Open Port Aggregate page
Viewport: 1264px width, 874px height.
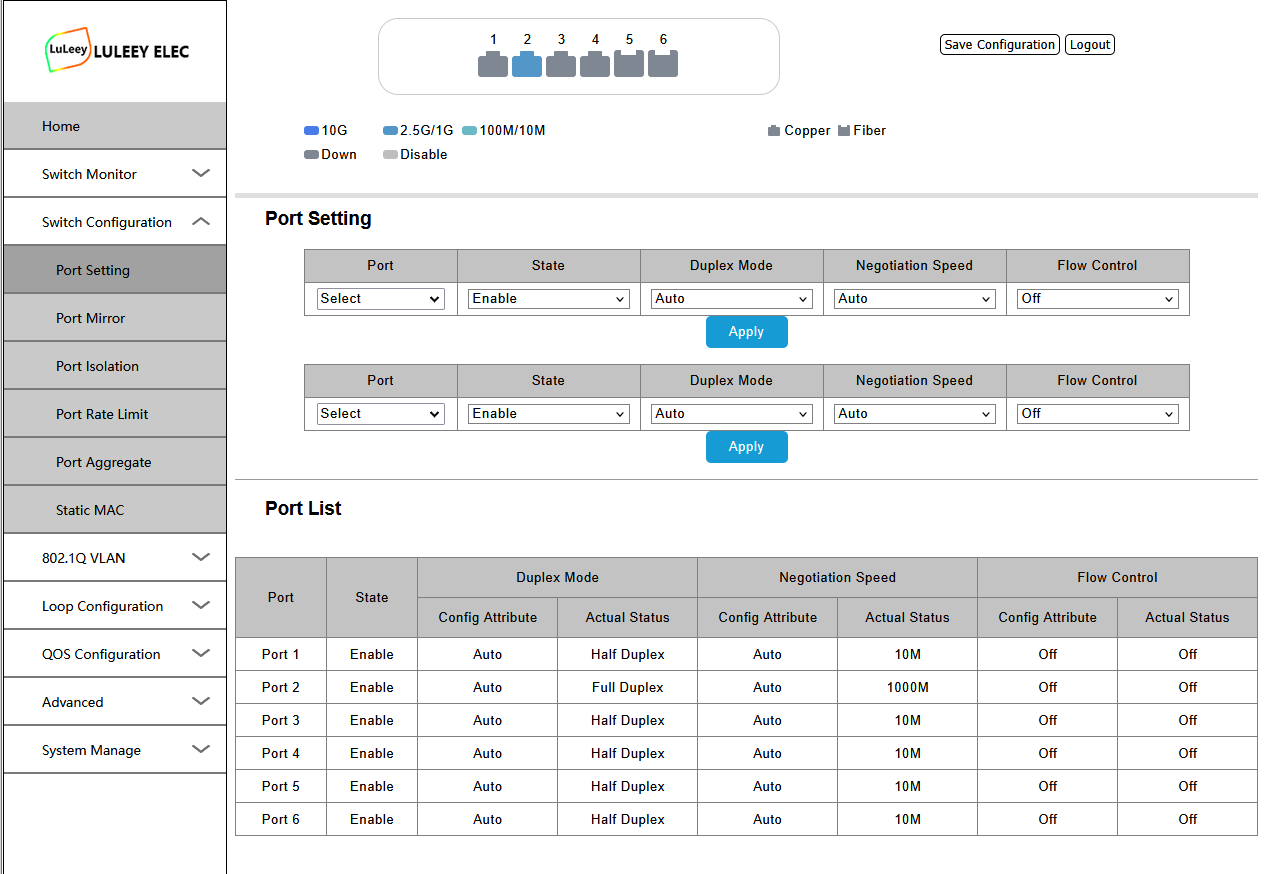115,462
